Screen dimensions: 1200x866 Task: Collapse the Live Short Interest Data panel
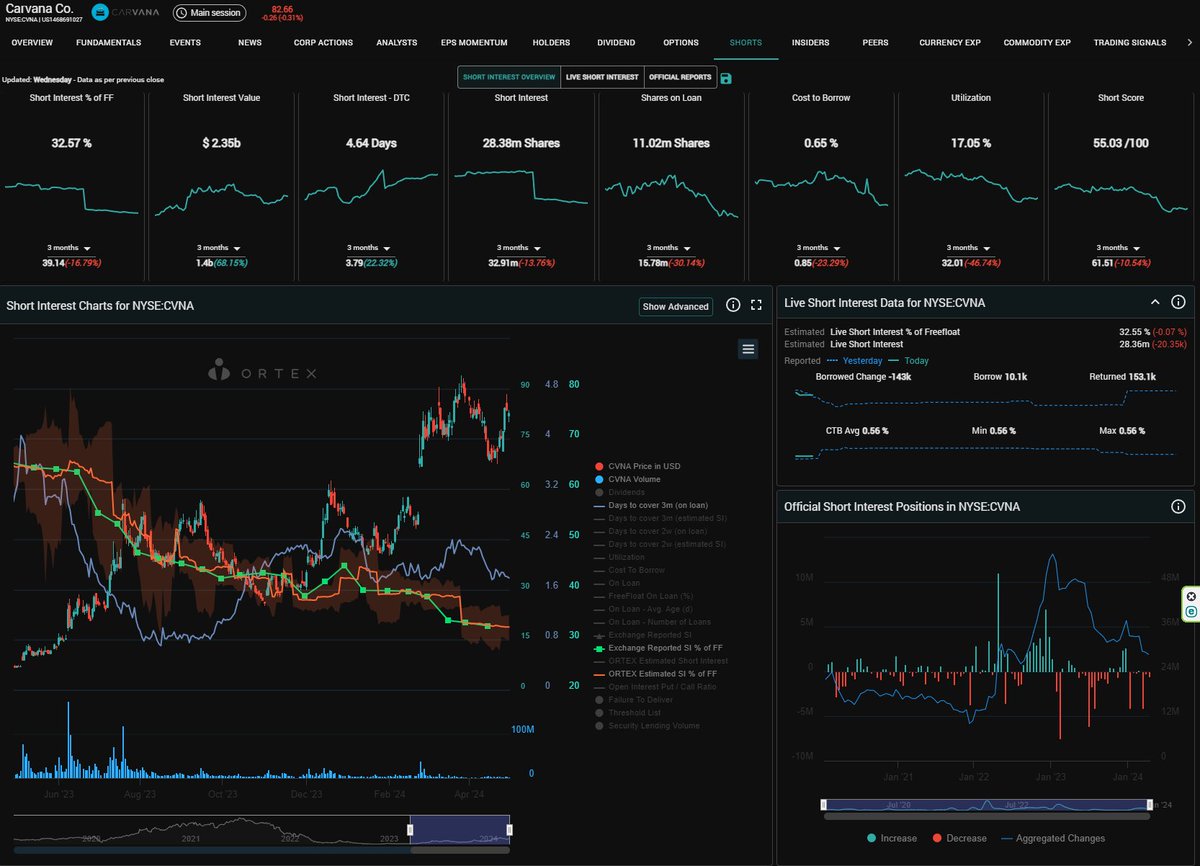(x=1154, y=302)
